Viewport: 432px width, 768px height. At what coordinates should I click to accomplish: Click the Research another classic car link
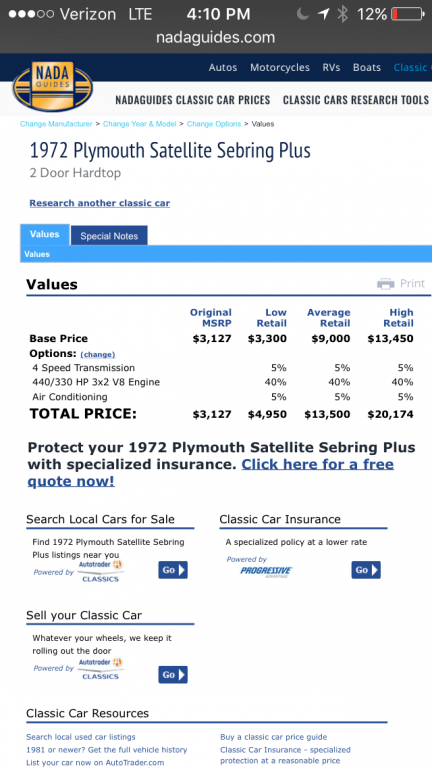point(100,203)
